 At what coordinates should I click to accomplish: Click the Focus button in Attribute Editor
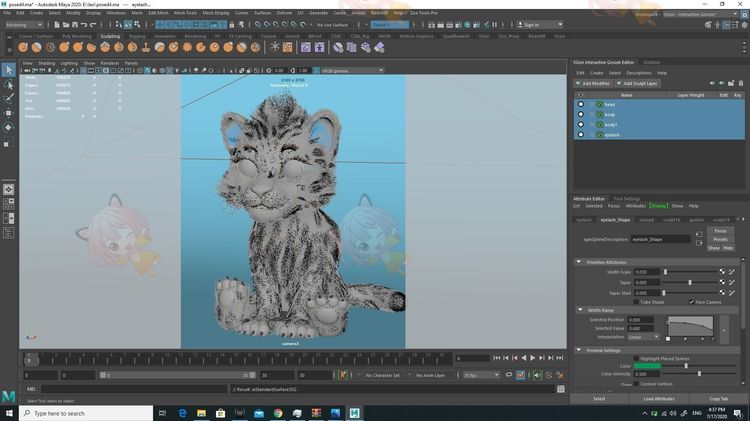pos(720,231)
